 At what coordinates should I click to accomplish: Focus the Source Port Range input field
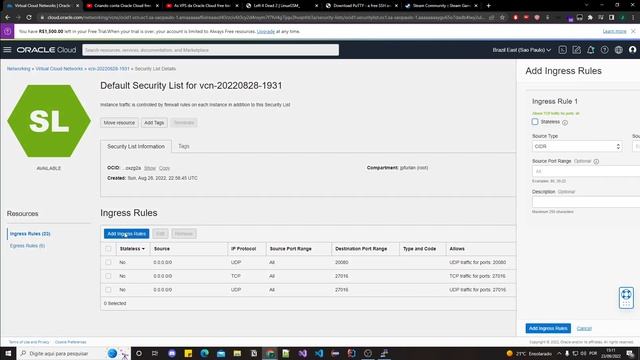point(586,171)
